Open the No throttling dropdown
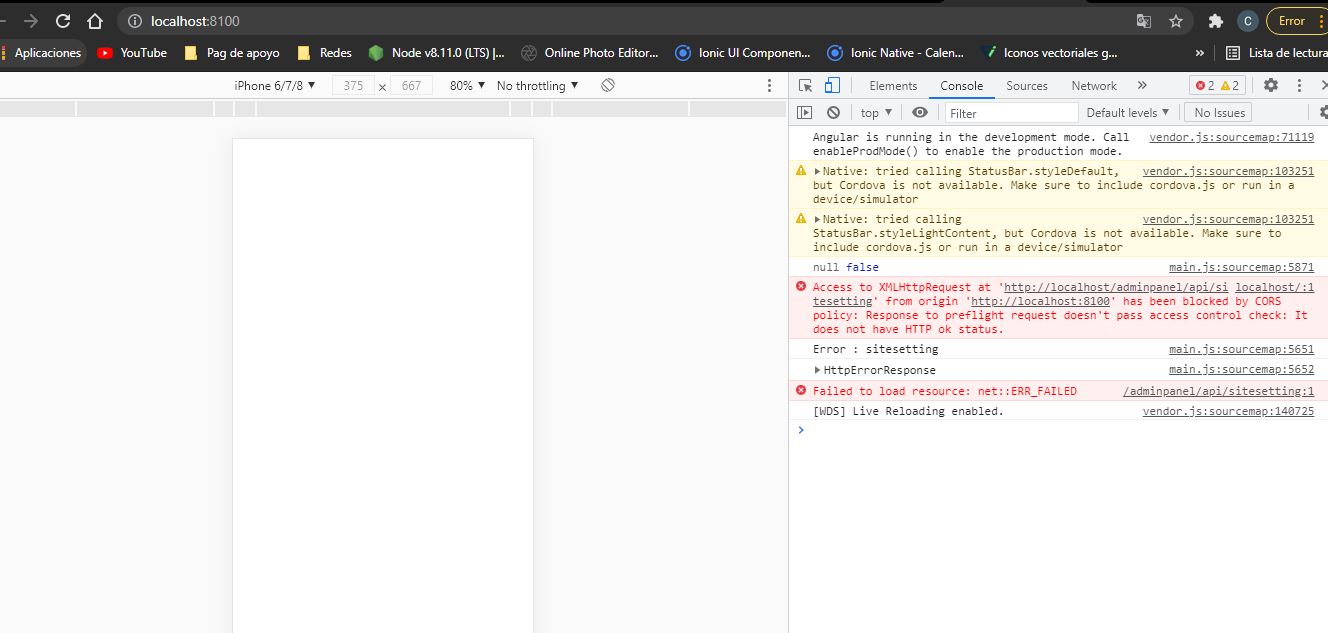This screenshot has width=1328, height=633. [537, 86]
